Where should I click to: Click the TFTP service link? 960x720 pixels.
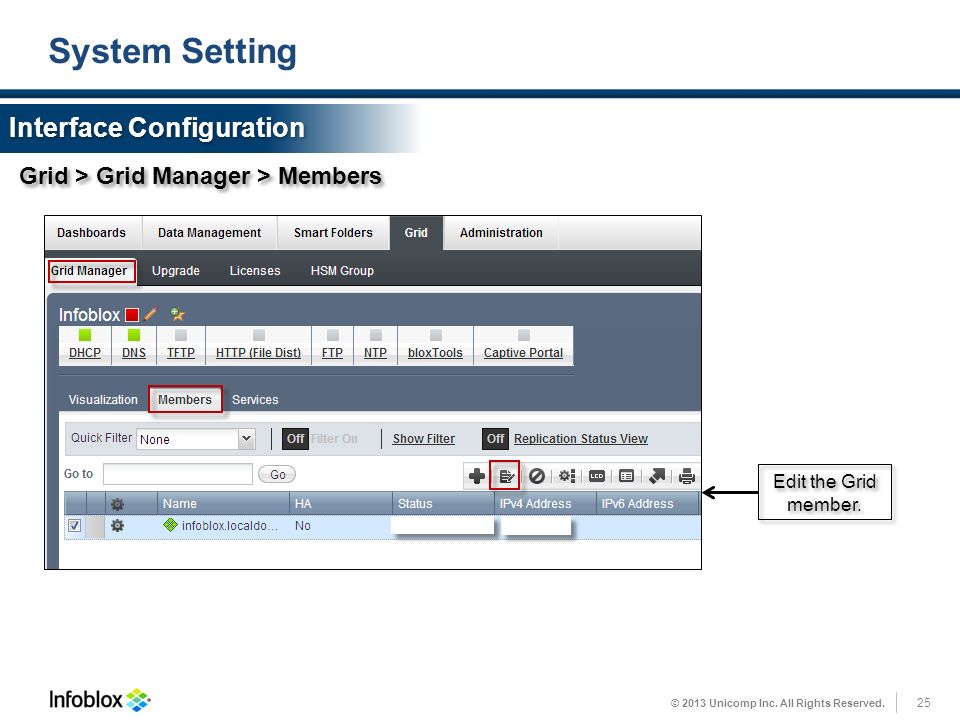(181, 353)
